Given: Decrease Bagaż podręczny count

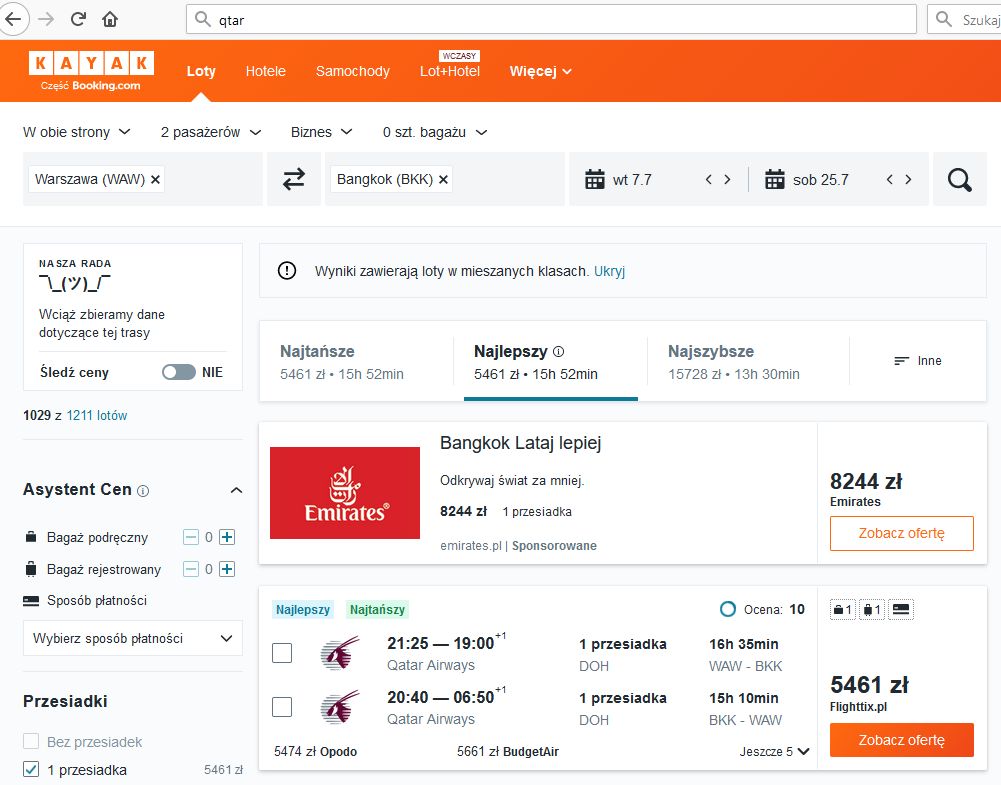Looking at the screenshot, I should 191,537.
